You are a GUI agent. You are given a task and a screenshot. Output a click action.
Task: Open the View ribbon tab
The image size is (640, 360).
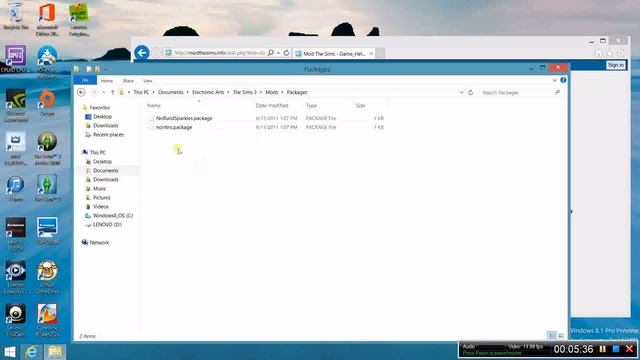(148, 81)
